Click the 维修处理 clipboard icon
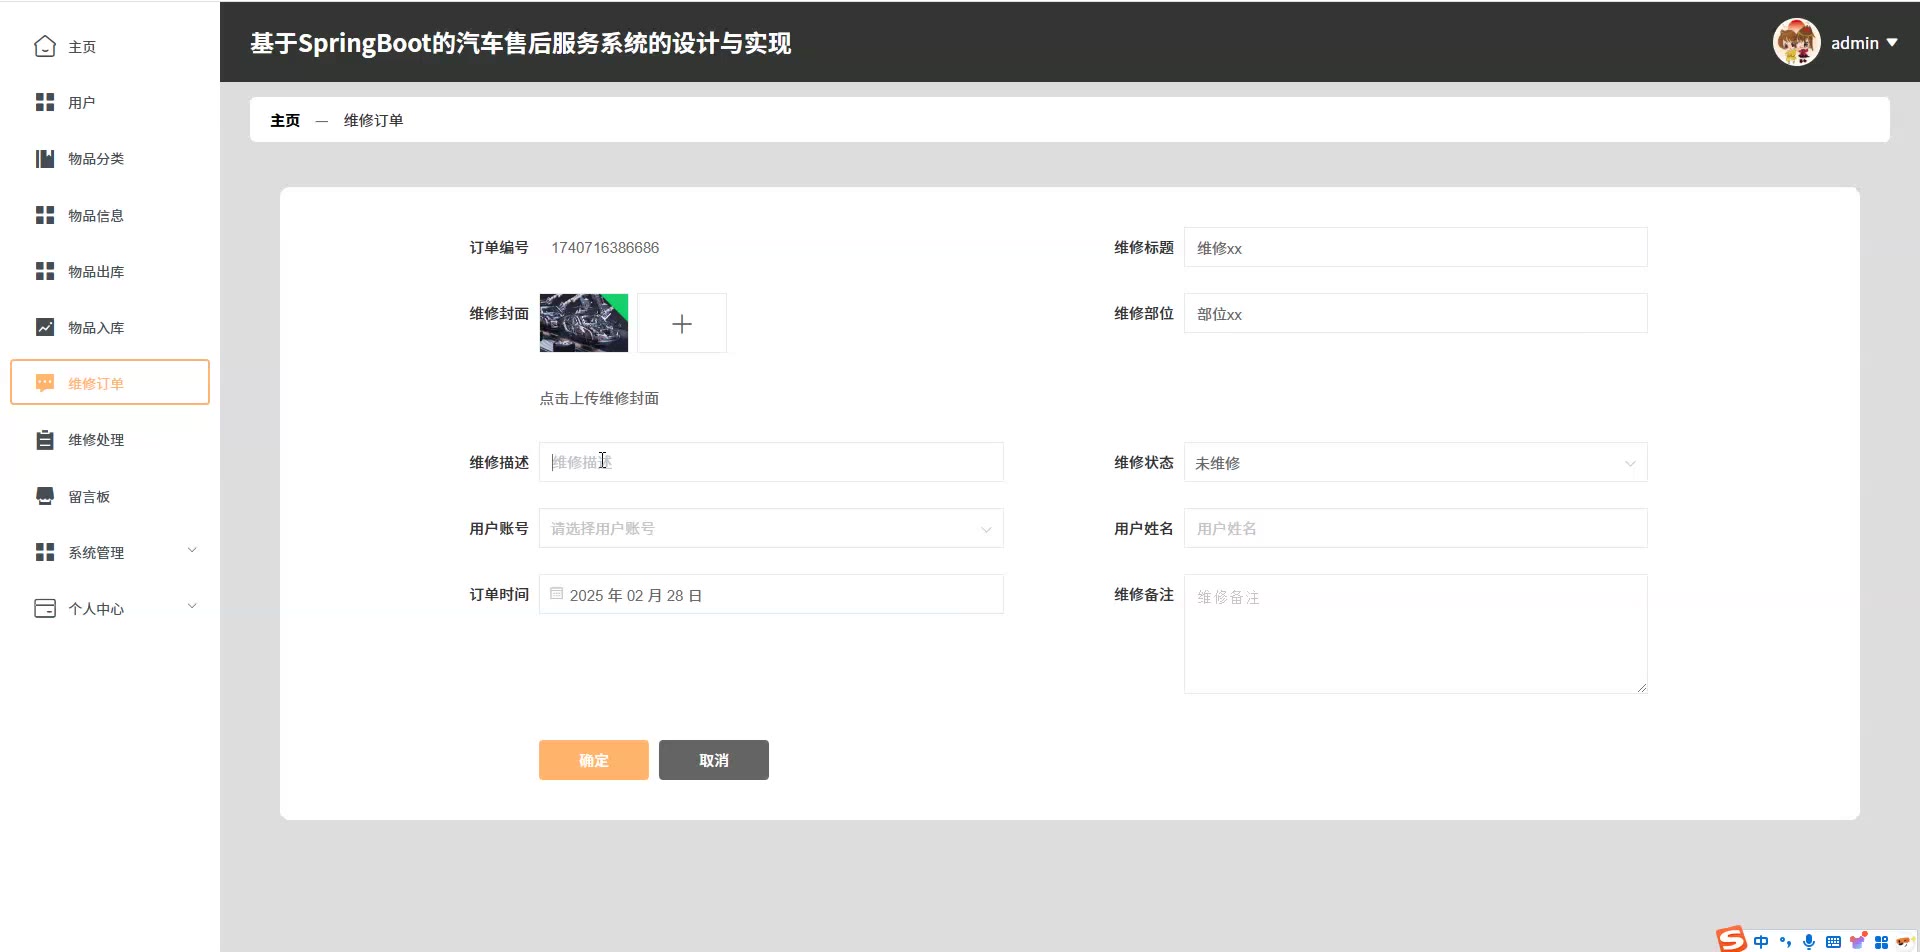Image resolution: width=1920 pixels, height=952 pixels. [45, 440]
